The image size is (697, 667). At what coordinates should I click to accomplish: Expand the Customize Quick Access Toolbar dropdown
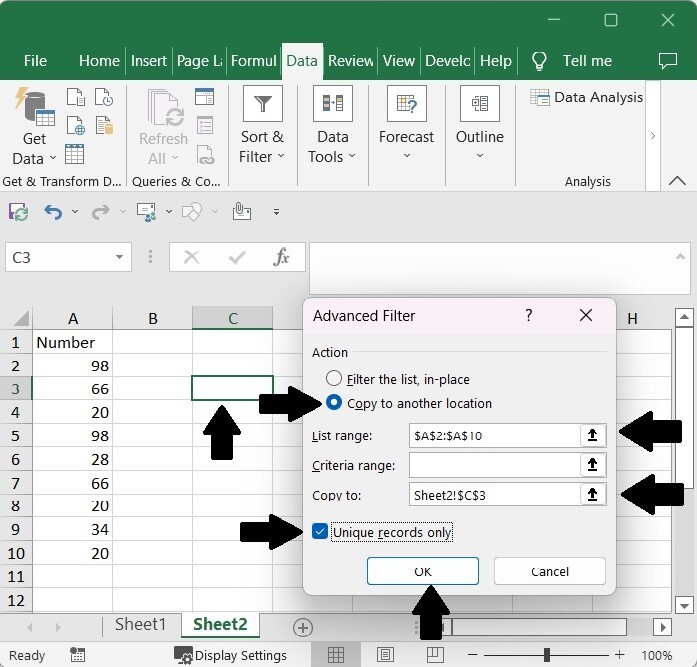pos(276,212)
